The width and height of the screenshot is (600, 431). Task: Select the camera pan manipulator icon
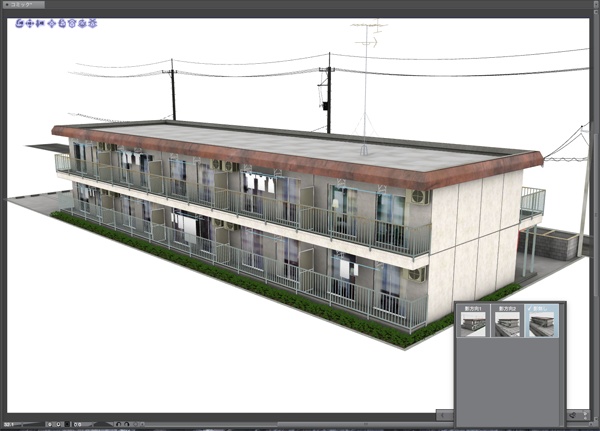(x=30, y=24)
